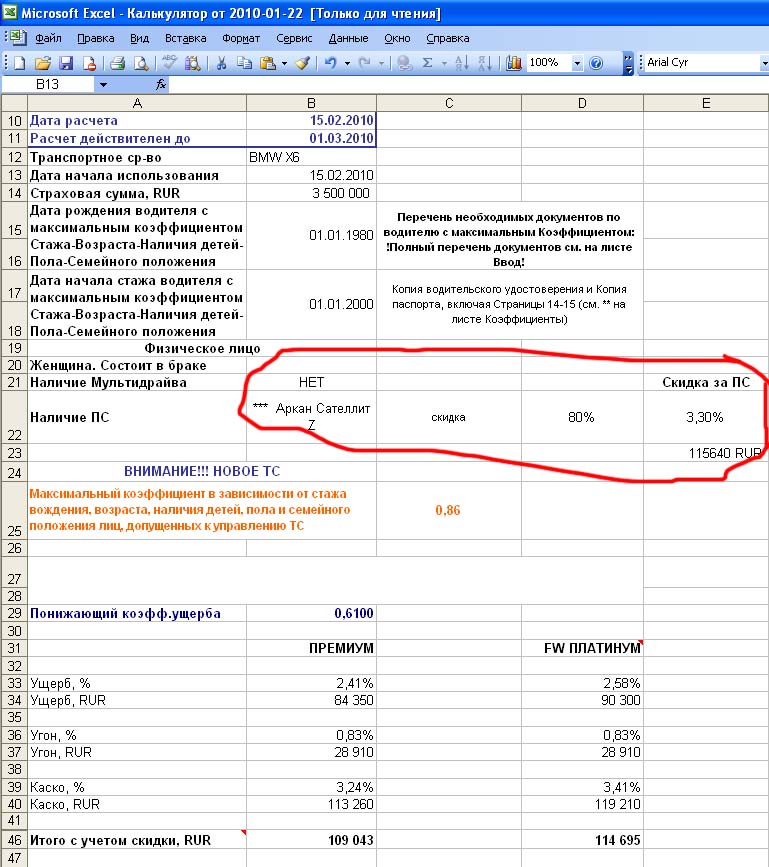
Task: Select the Аркан Сателлит Z cell
Action: [x=311, y=417]
